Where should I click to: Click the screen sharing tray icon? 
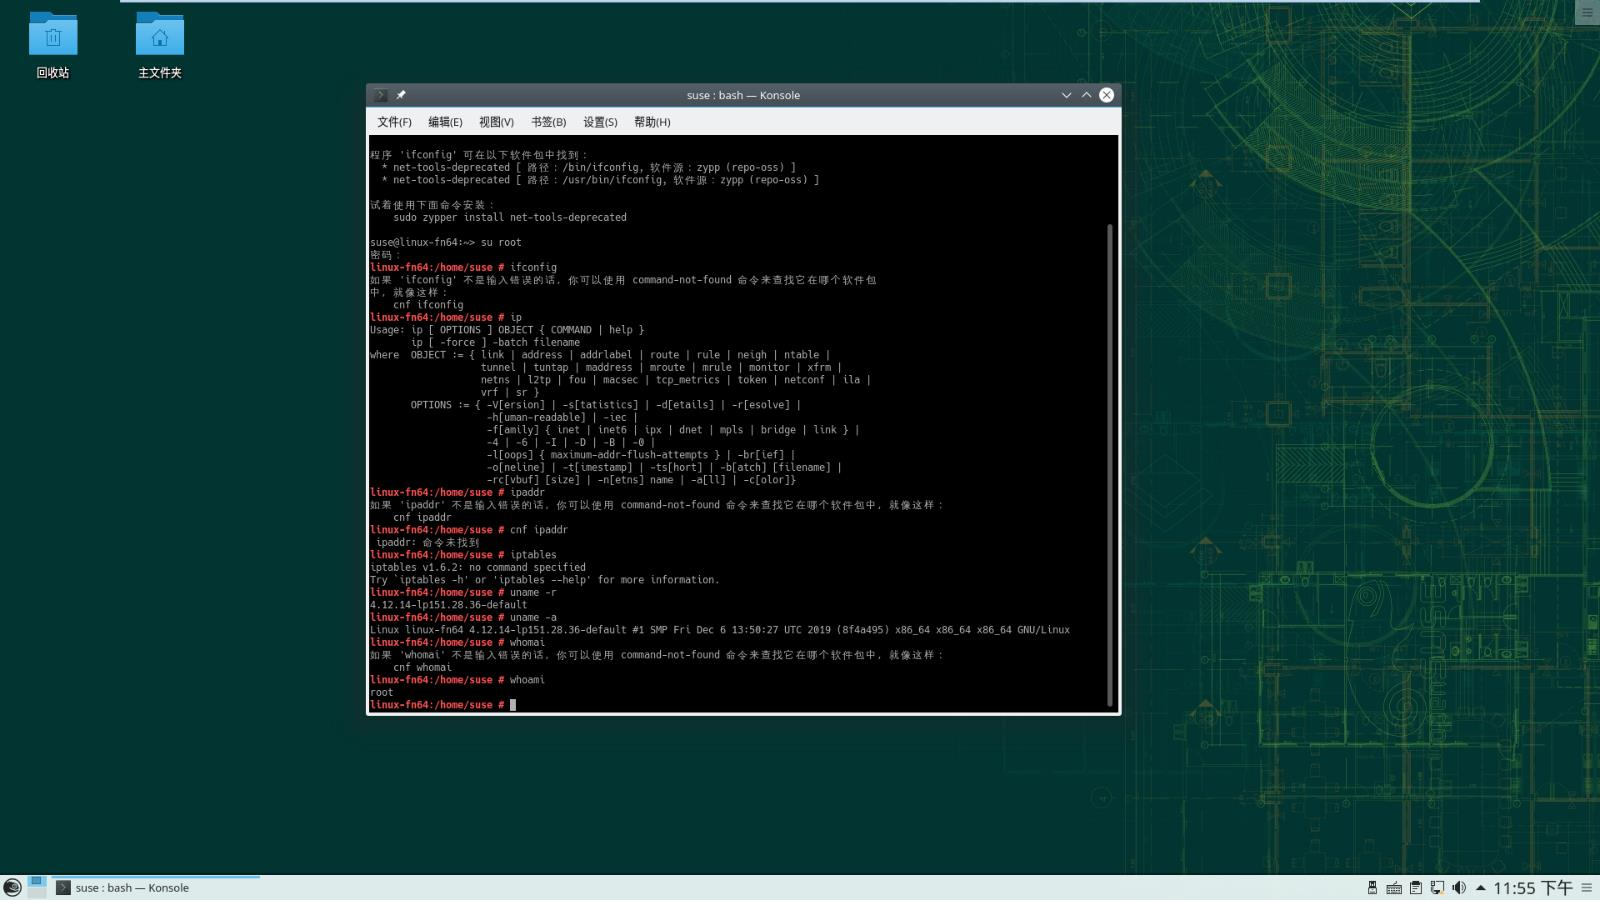[1438, 887]
